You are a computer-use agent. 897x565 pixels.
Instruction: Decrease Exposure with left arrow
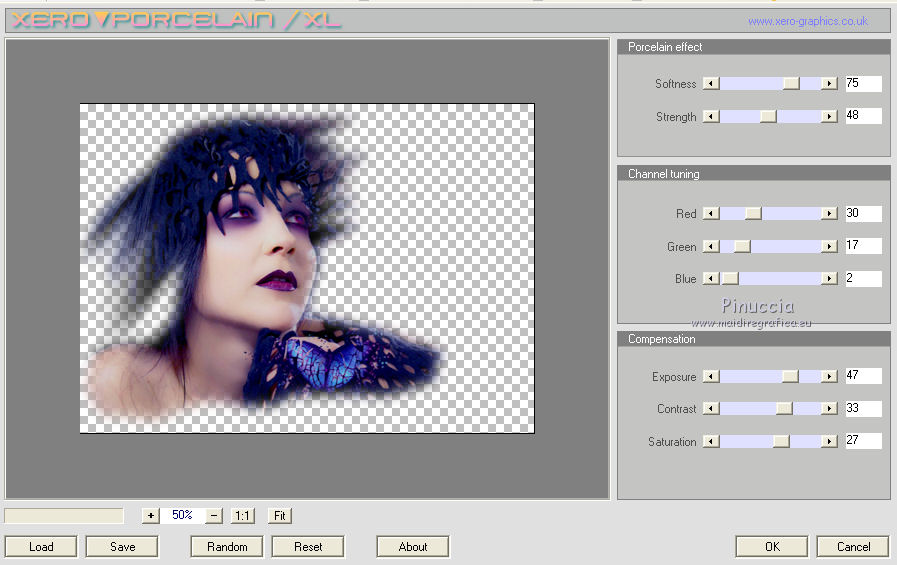click(711, 376)
